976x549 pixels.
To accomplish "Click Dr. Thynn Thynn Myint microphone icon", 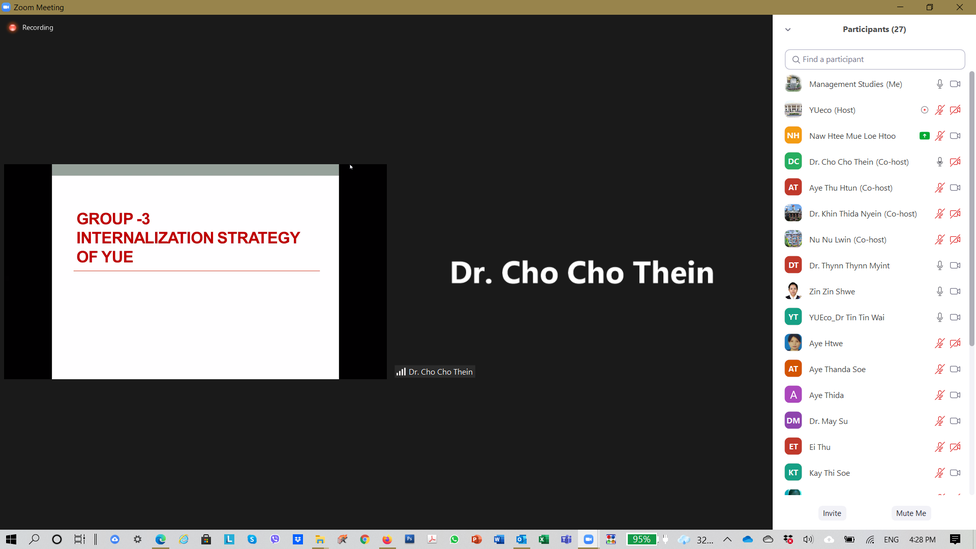I will [940, 265].
